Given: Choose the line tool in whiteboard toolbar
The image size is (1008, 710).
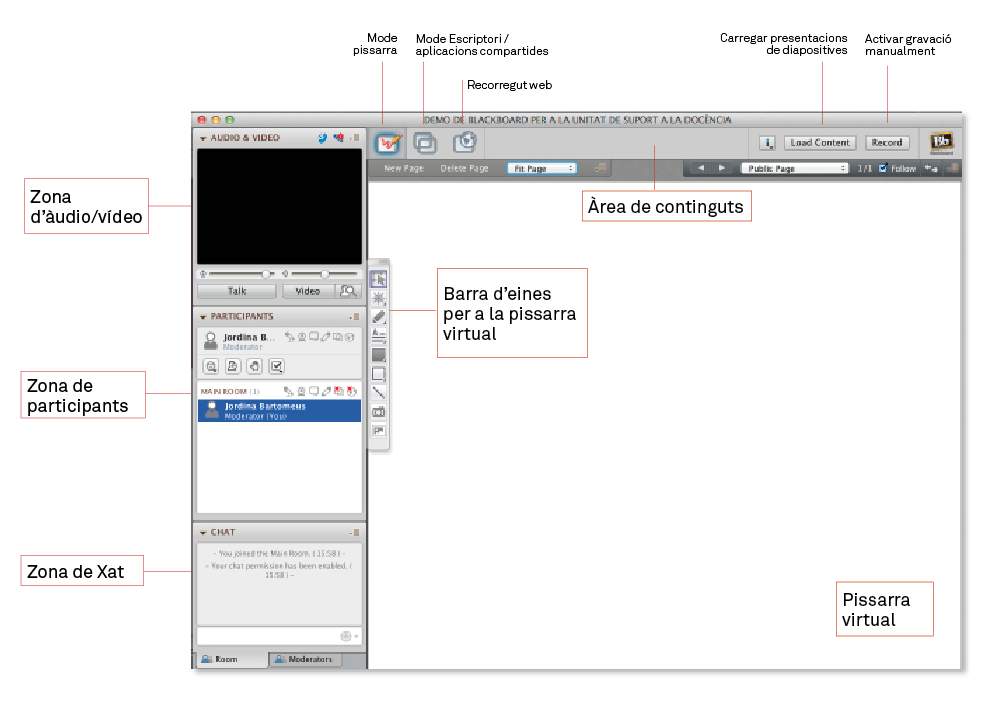Looking at the screenshot, I should pos(379,393).
